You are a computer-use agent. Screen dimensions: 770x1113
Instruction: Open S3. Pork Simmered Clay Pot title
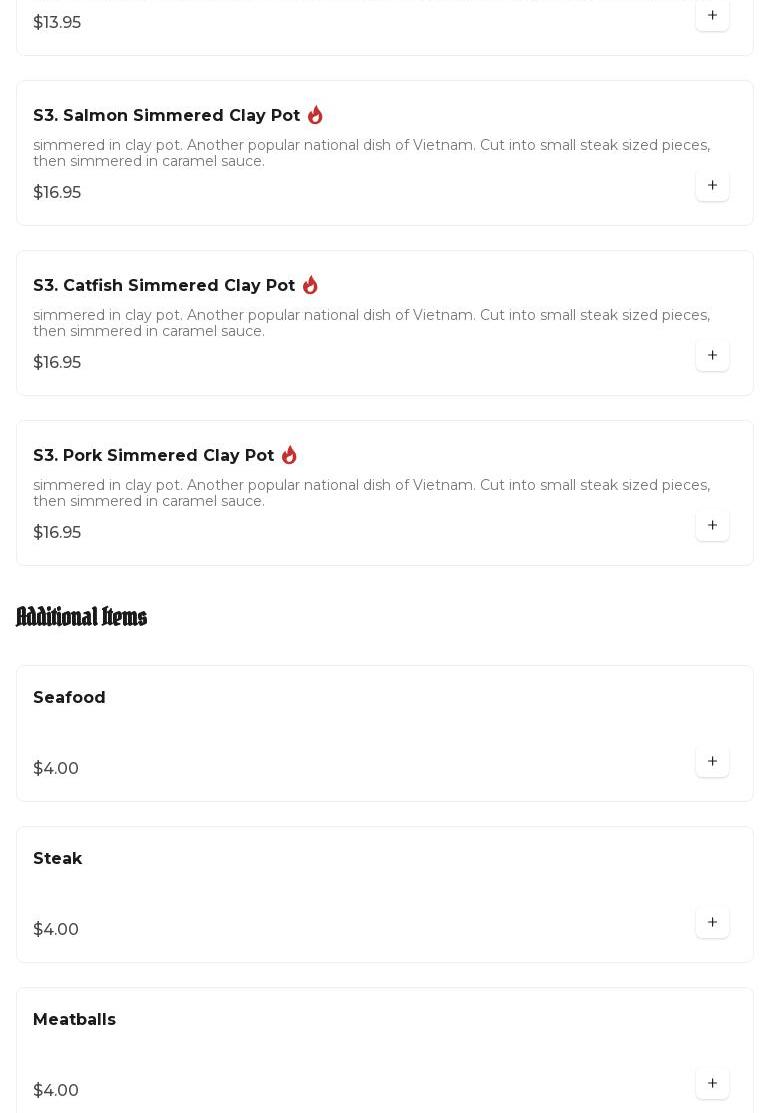click(x=153, y=455)
